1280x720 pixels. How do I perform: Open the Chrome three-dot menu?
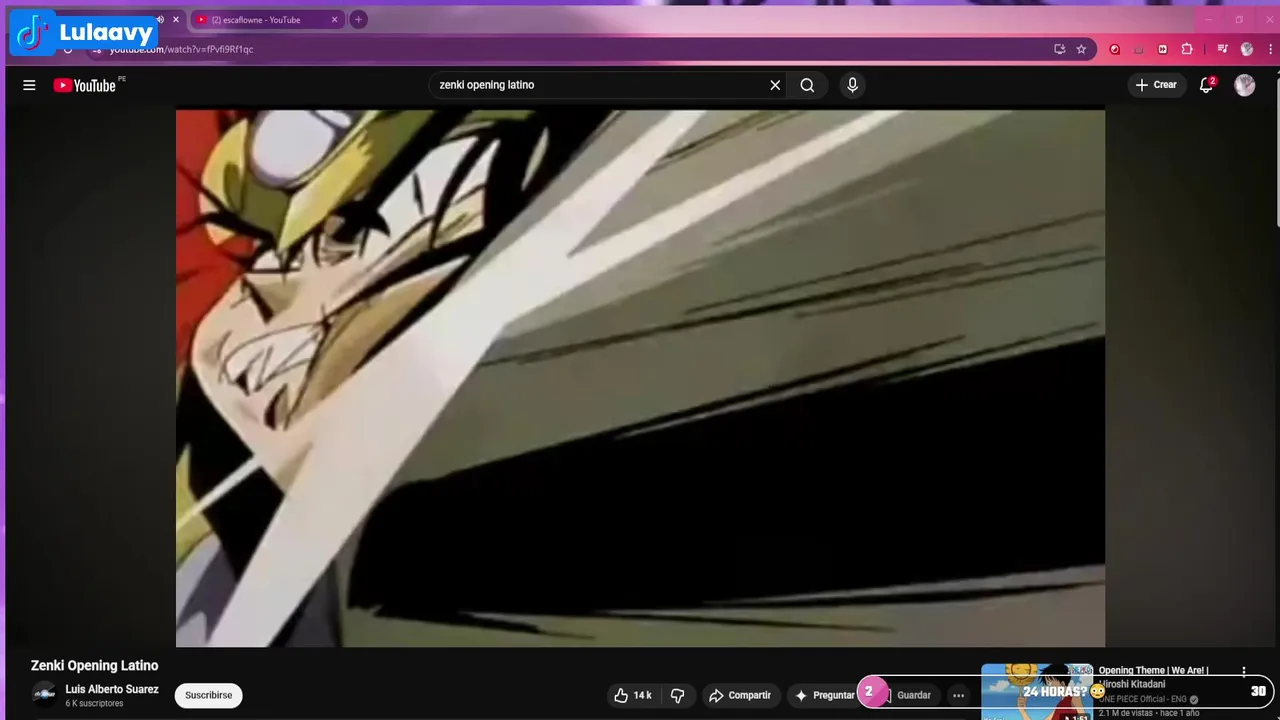(1270, 49)
